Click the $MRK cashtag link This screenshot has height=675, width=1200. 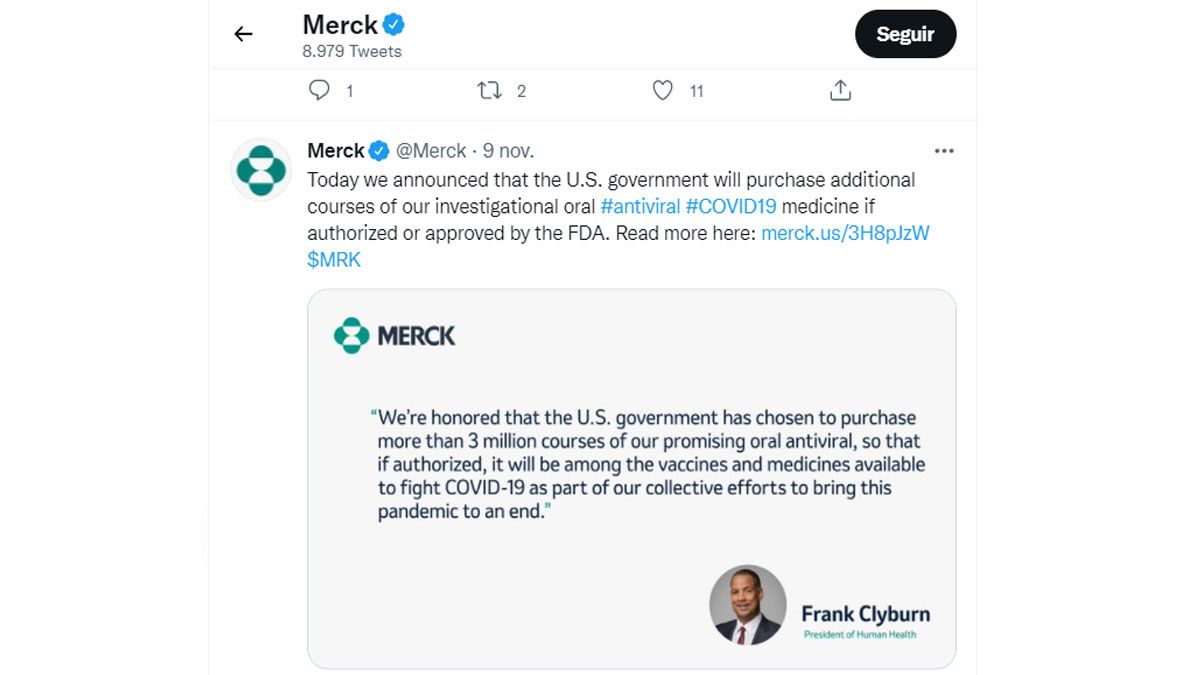pos(334,260)
